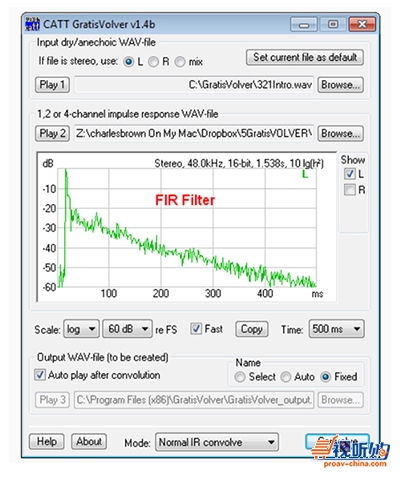Select the R stereo channel radio button
The height and width of the screenshot is (477, 400).
[x=153, y=62]
